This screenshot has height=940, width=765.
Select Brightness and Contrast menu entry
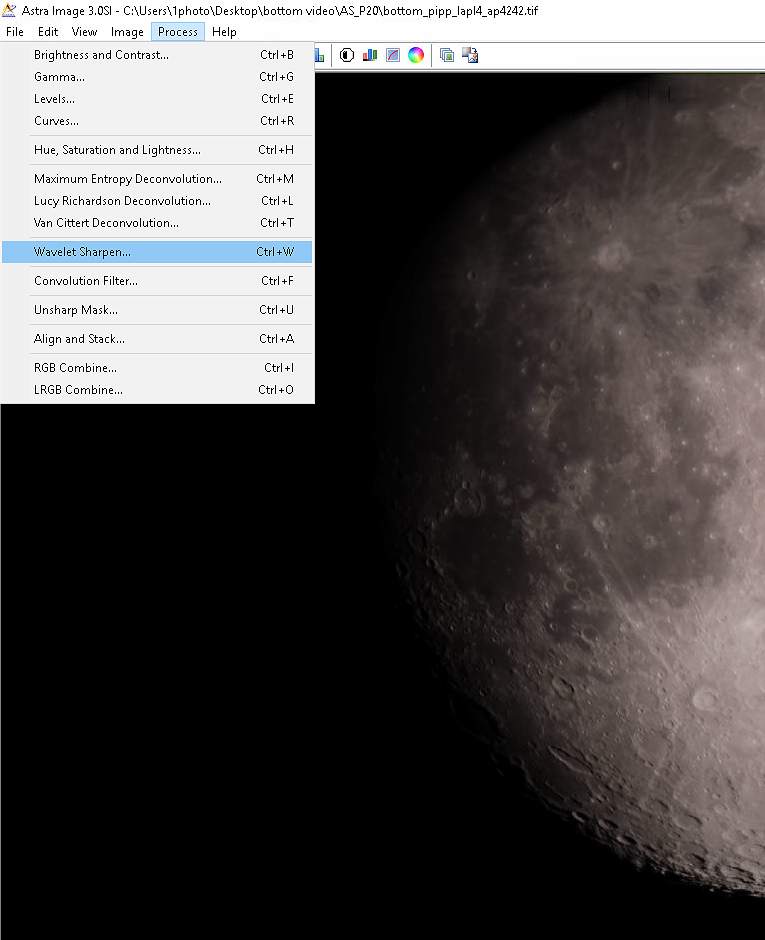157,55
